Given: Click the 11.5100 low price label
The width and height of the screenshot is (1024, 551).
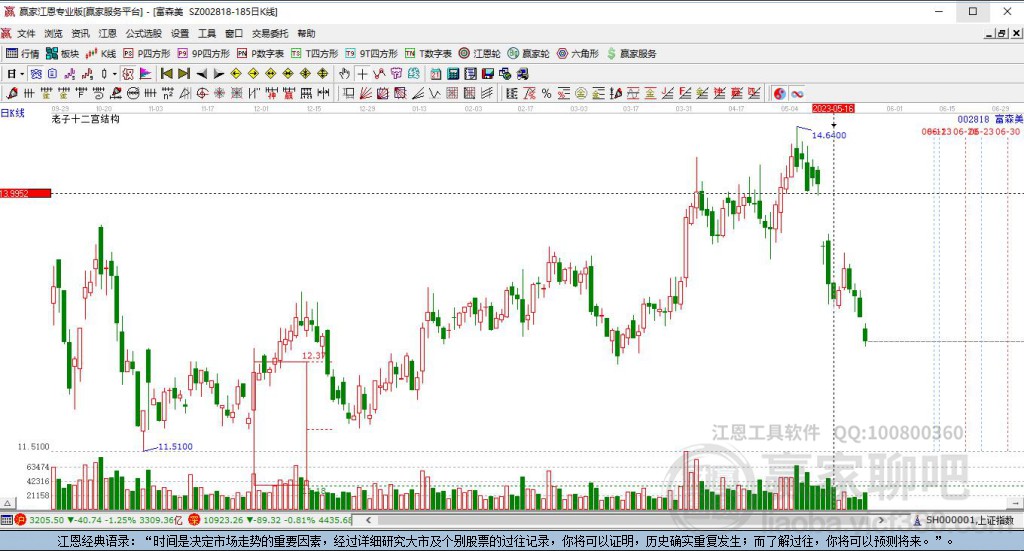Looking at the screenshot, I should pos(175,447).
